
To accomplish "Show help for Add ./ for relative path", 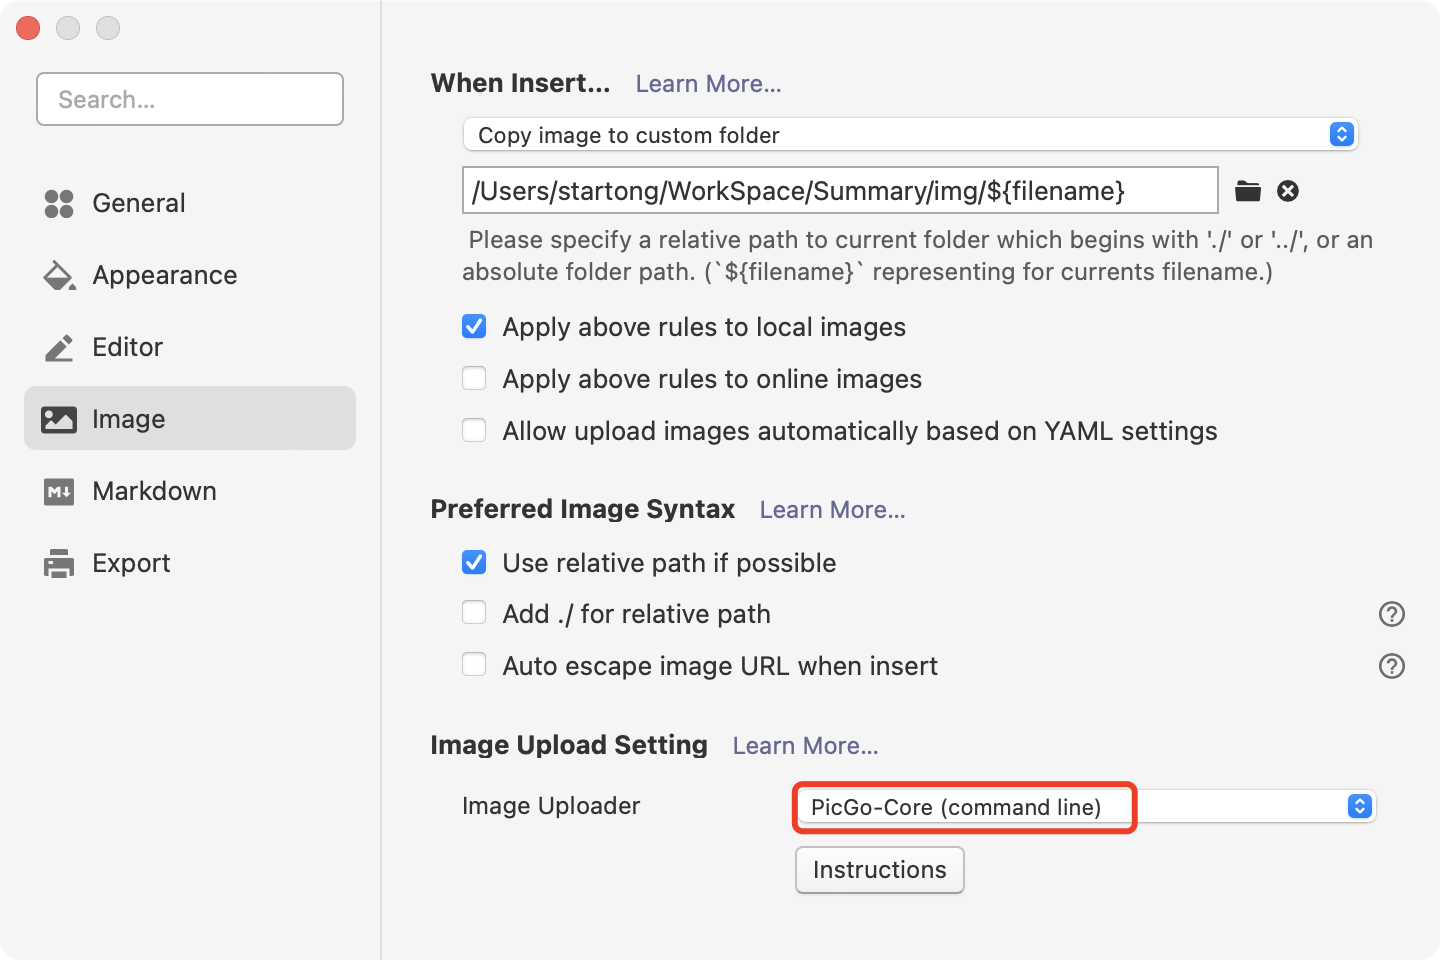I will [1392, 614].
